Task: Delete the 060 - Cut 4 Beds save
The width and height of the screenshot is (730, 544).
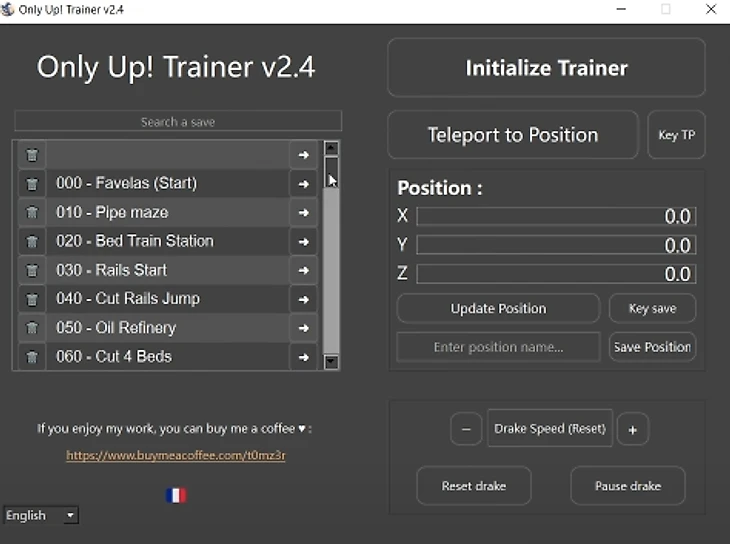Action: click(x=32, y=357)
